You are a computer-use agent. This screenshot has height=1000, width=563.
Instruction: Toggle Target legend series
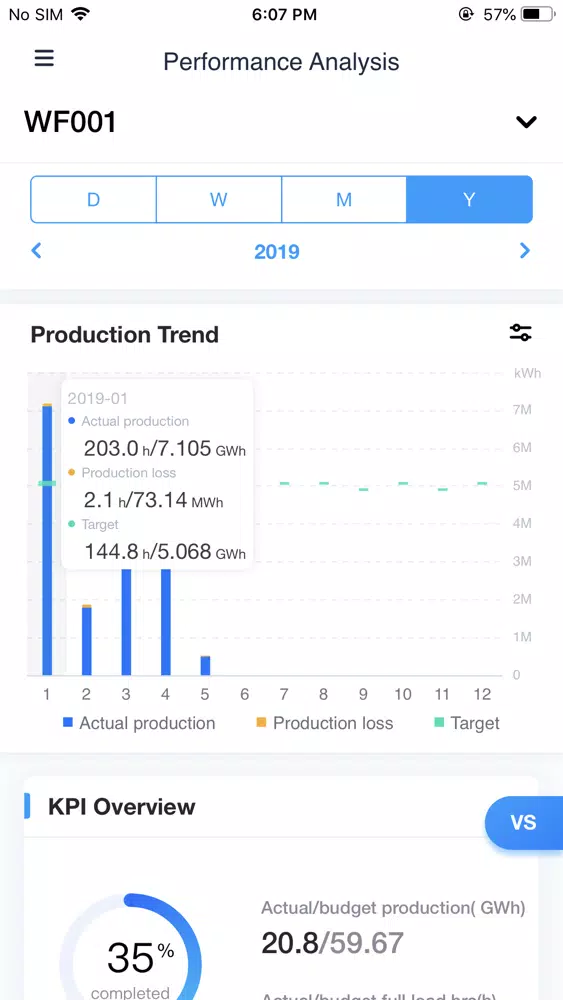[467, 723]
